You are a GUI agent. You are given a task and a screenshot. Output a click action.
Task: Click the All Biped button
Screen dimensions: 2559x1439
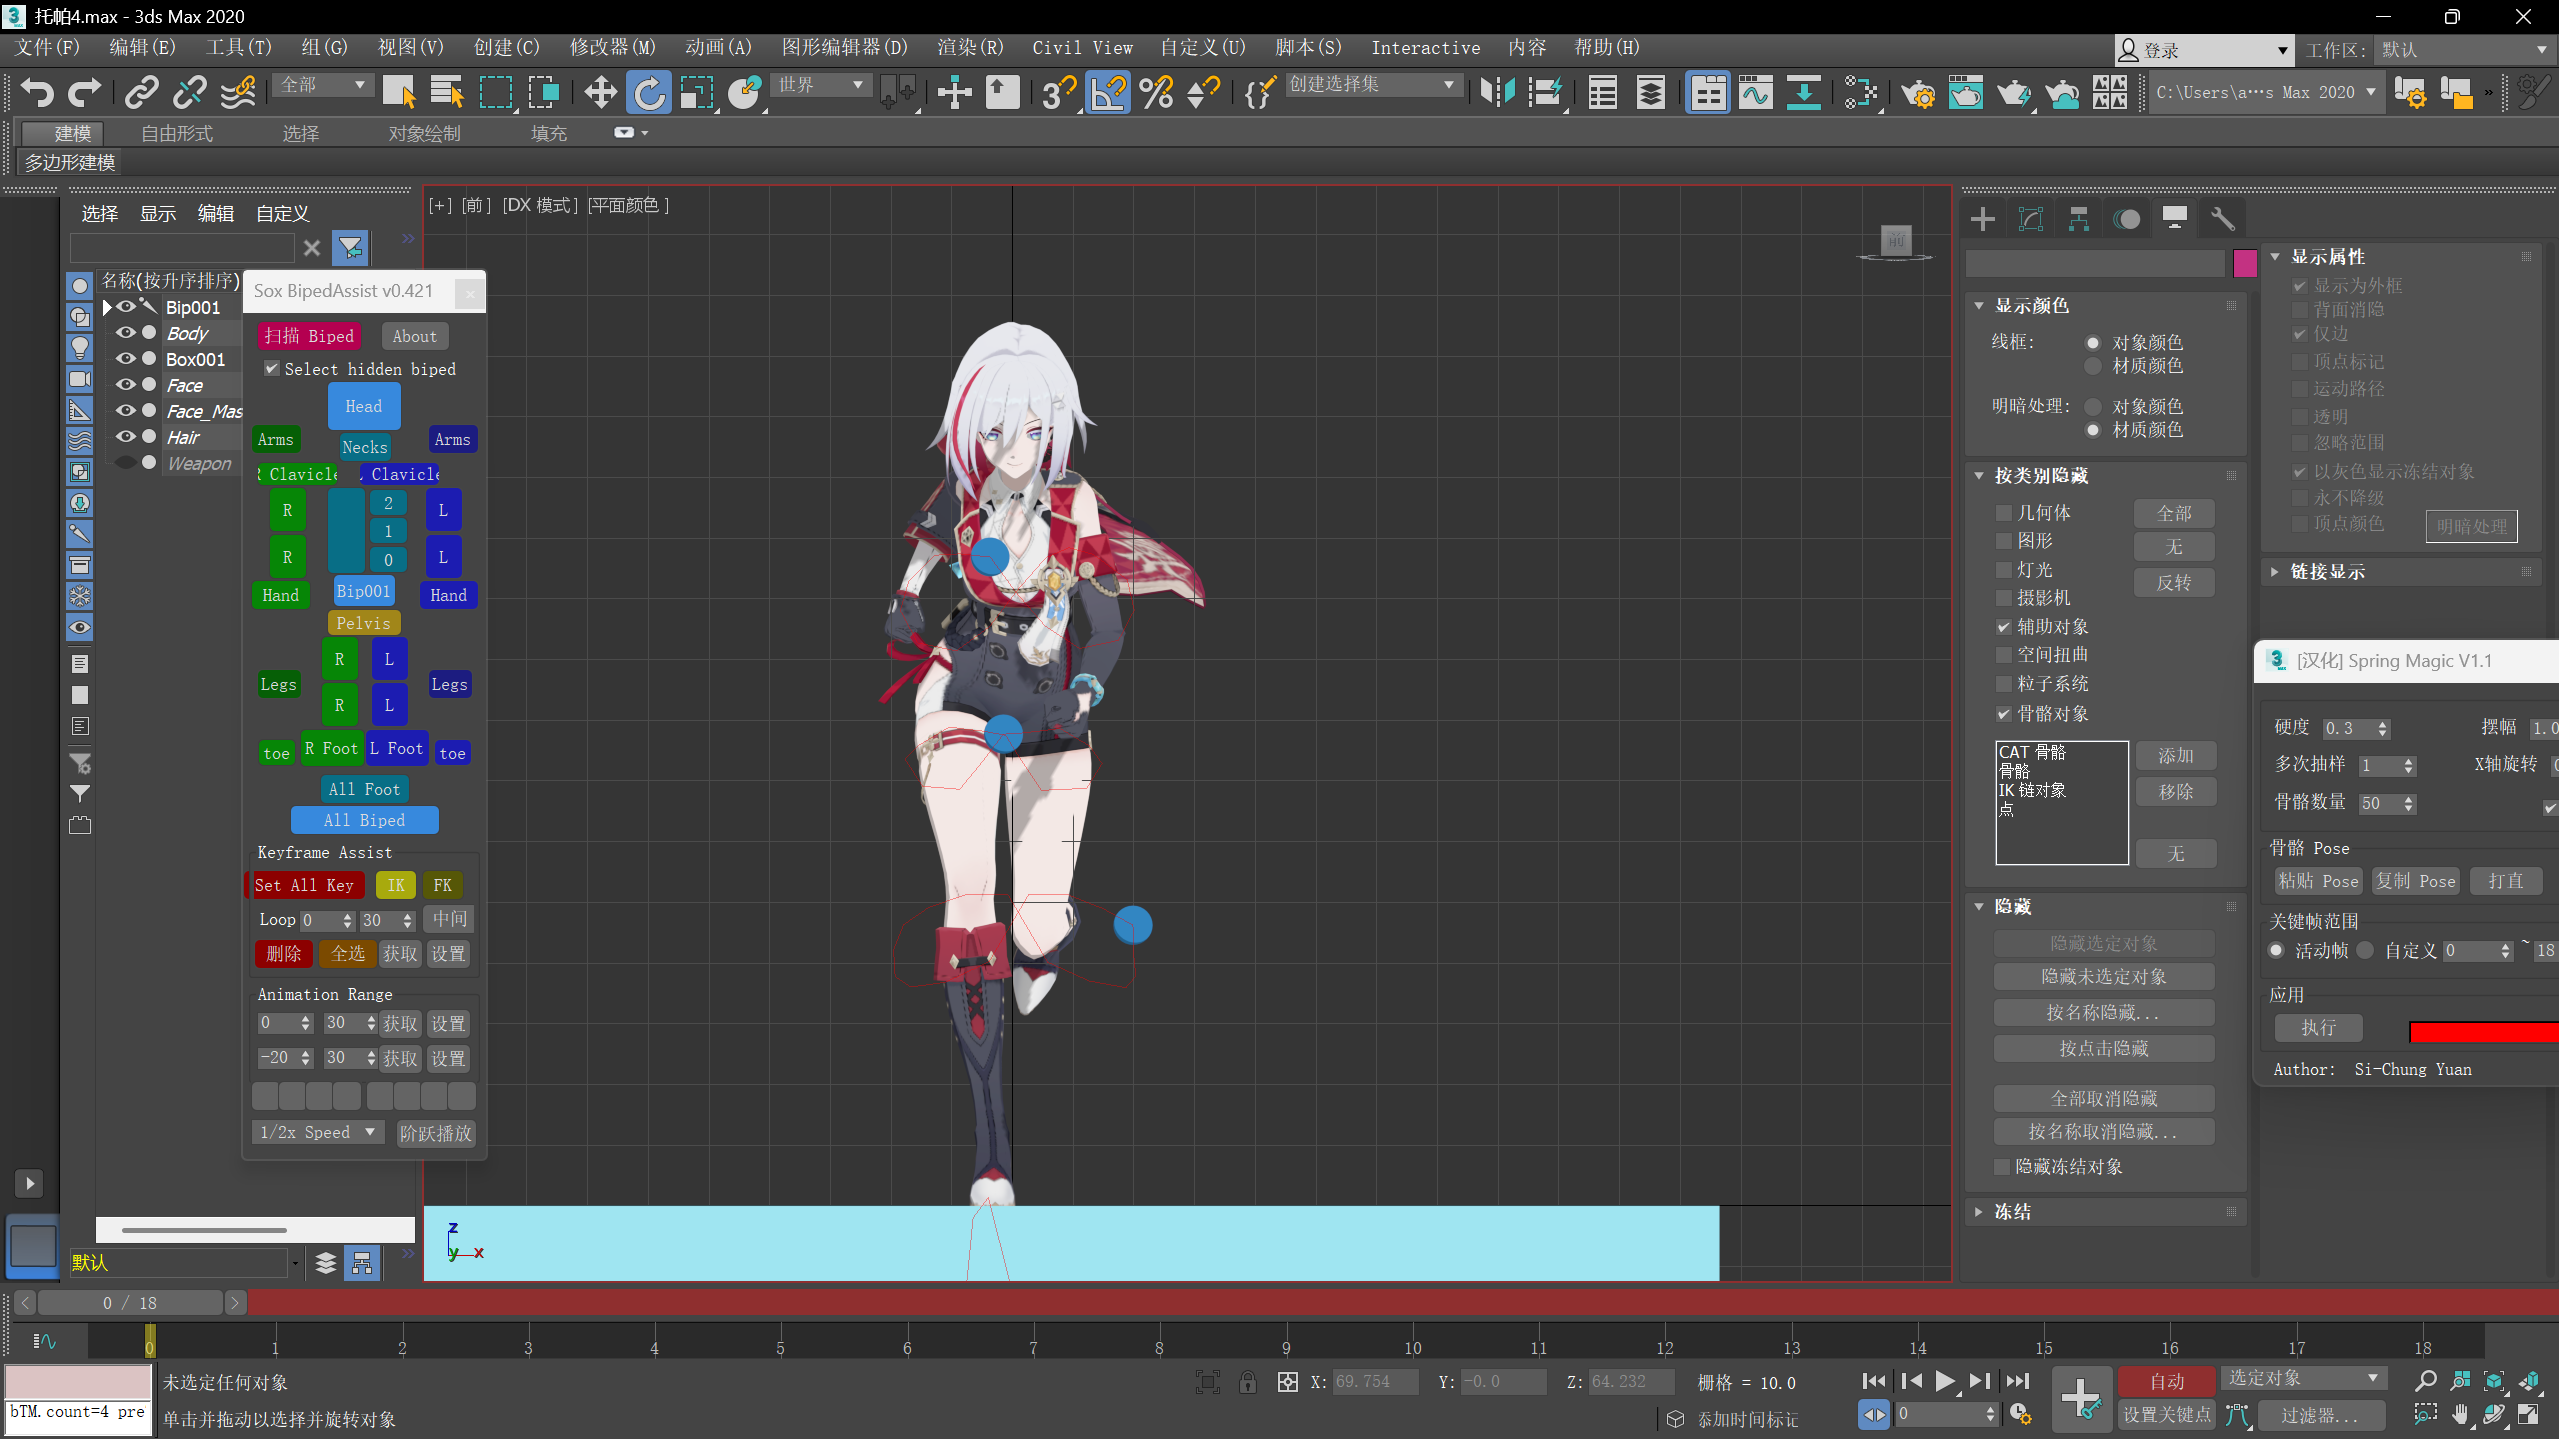point(364,820)
